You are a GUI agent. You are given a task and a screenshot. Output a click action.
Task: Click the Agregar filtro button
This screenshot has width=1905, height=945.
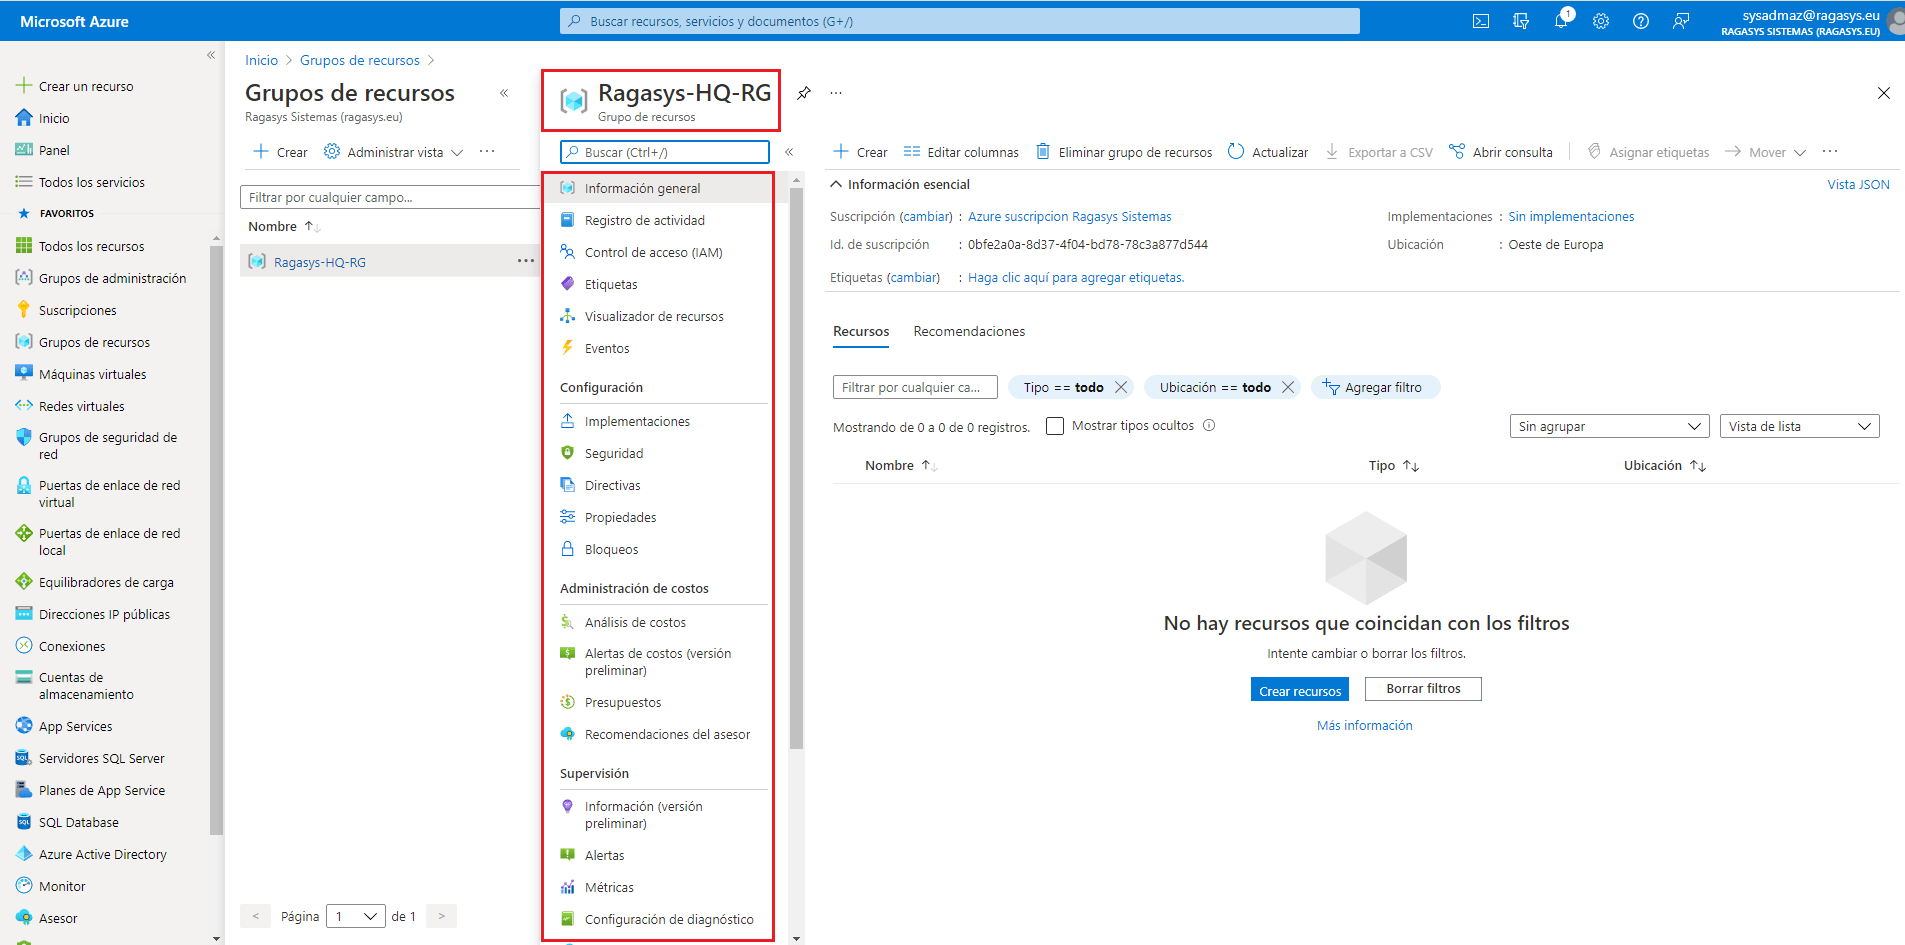point(1375,387)
